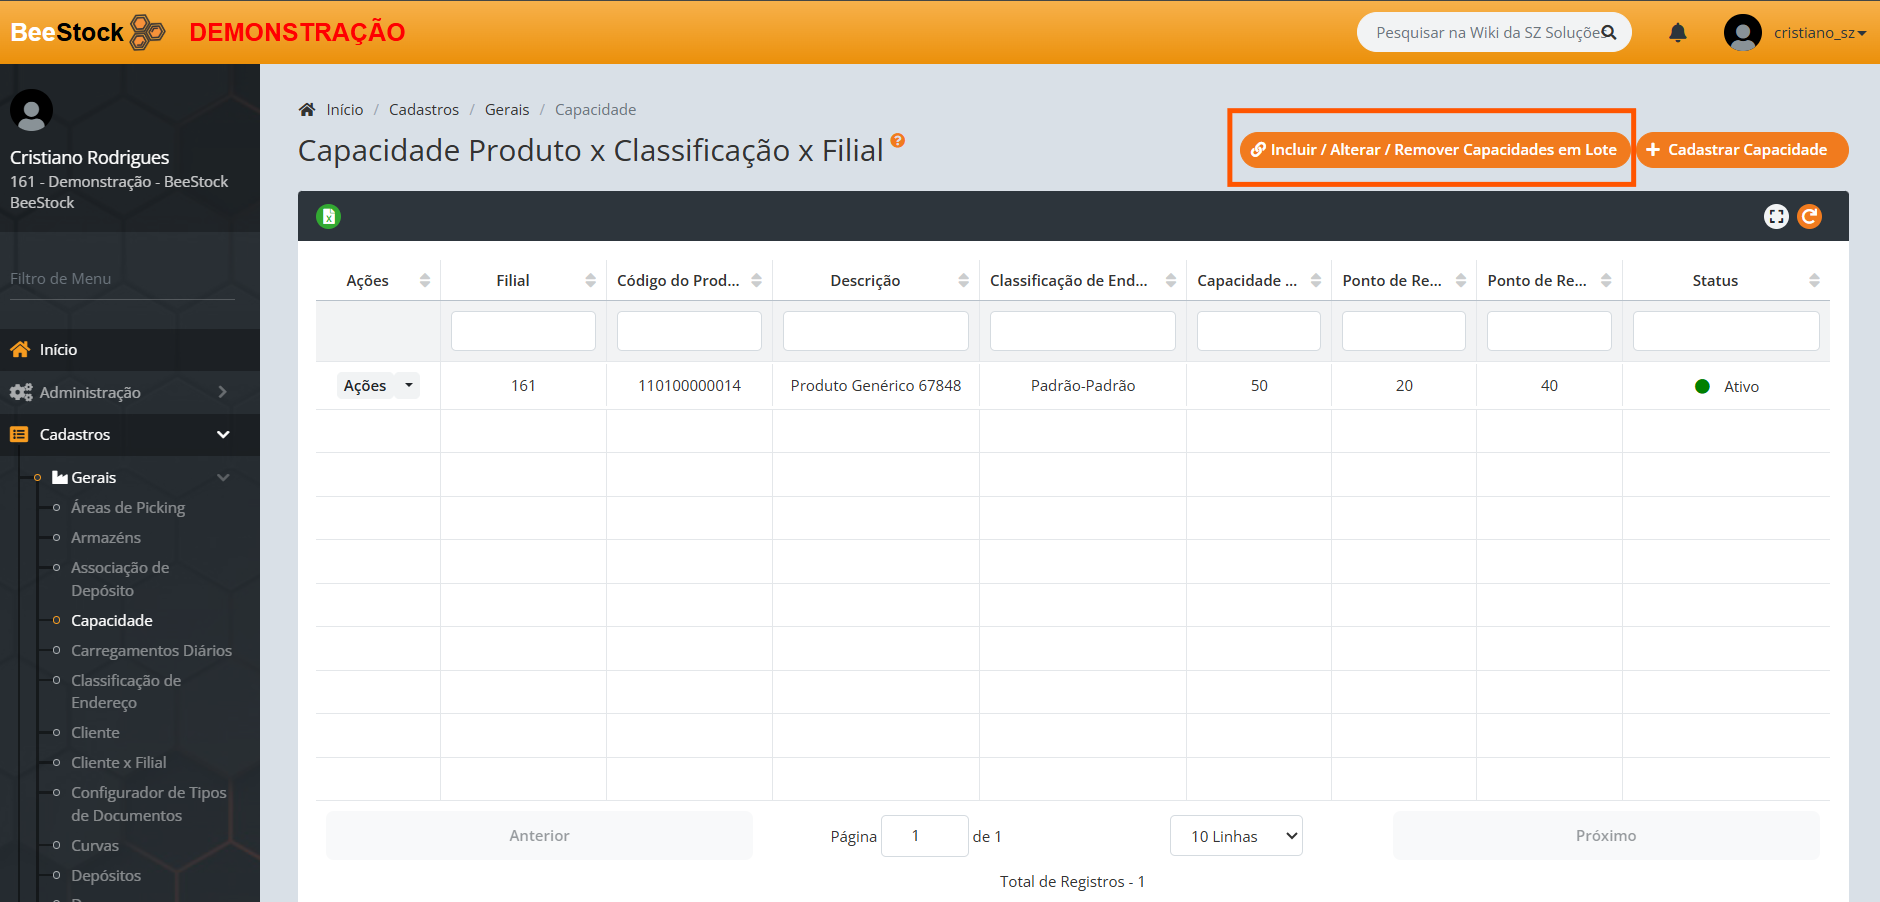Image resolution: width=1880 pixels, height=902 pixels.
Task: Click the fullscreen expand table icon
Action: tap(1776, 216)
